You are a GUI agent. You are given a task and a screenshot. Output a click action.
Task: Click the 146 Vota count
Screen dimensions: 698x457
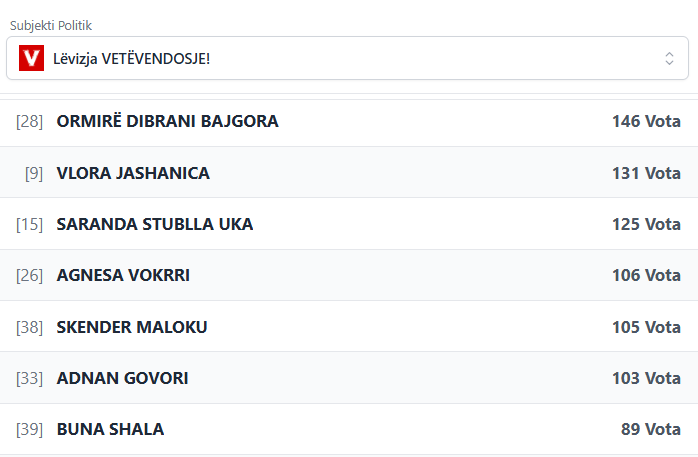646,122
